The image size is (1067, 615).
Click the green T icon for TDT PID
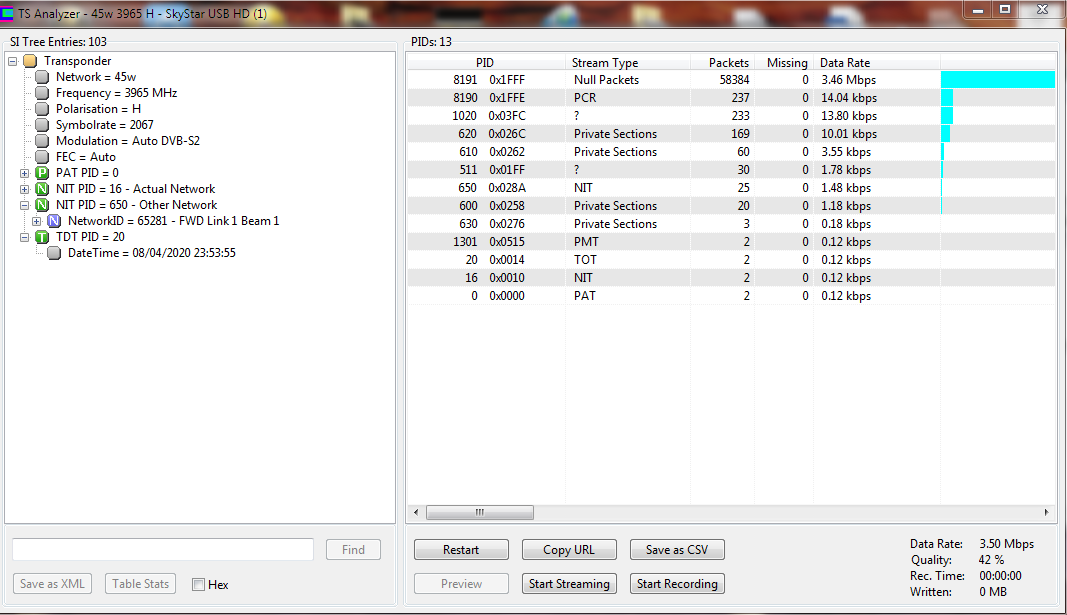[42, 237]
